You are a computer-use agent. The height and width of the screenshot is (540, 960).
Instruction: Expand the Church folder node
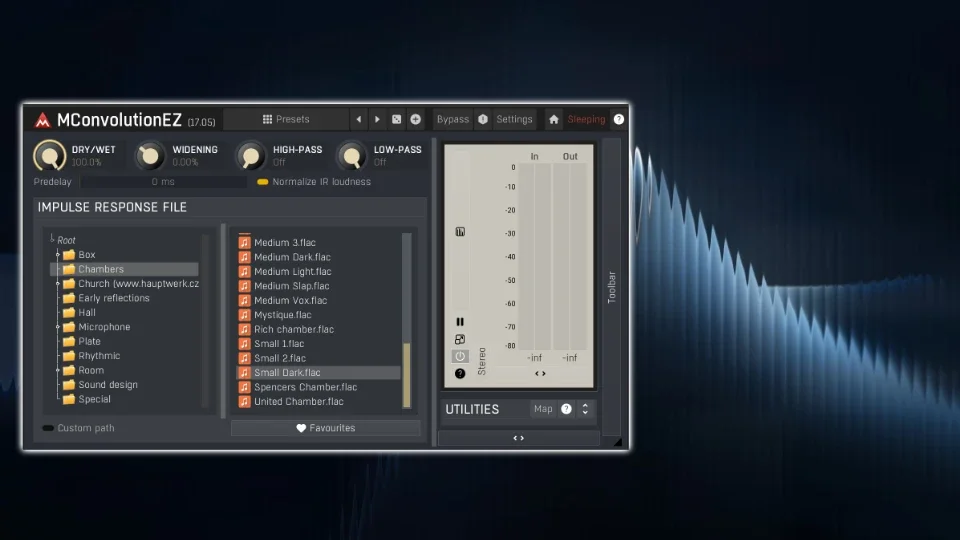pos(58,283)
